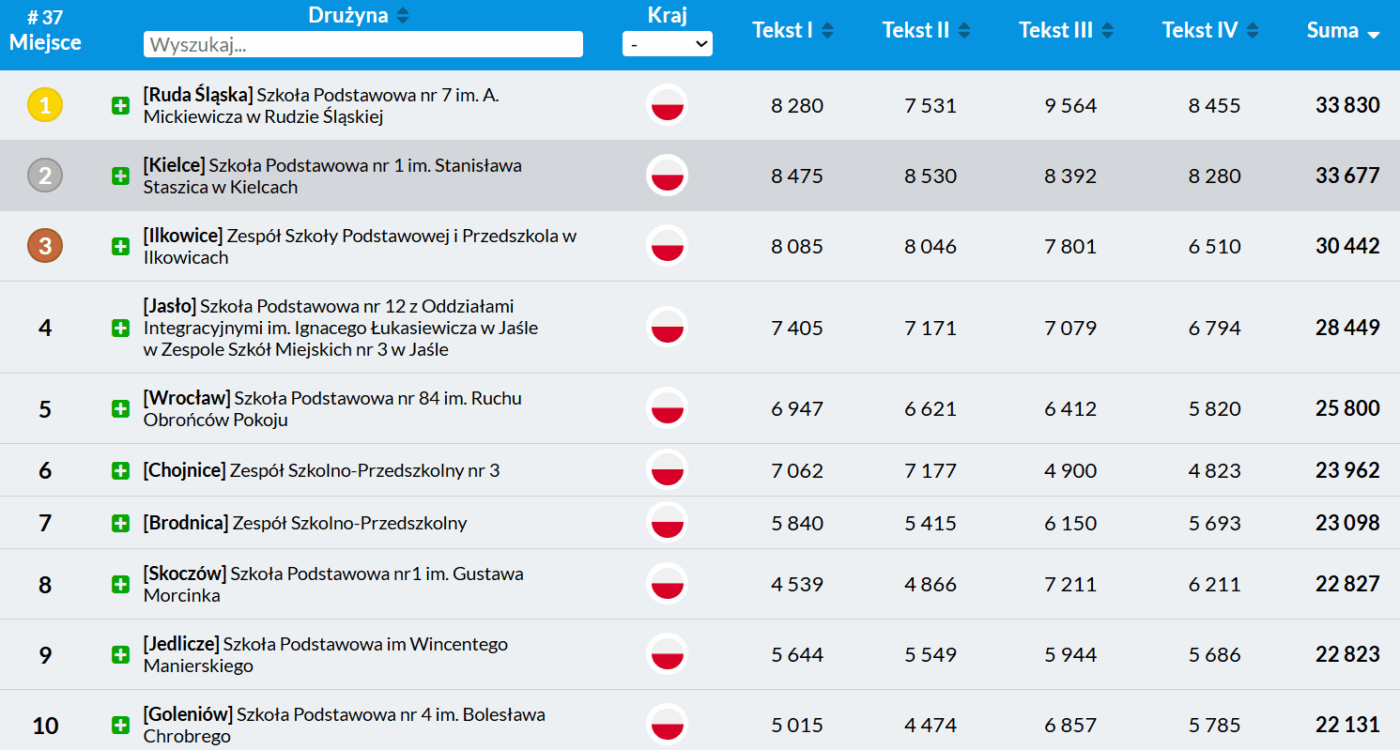Expand Kielce team details with plus
The height and width of the screenshot is (750, 1400).
coord(121,176)
